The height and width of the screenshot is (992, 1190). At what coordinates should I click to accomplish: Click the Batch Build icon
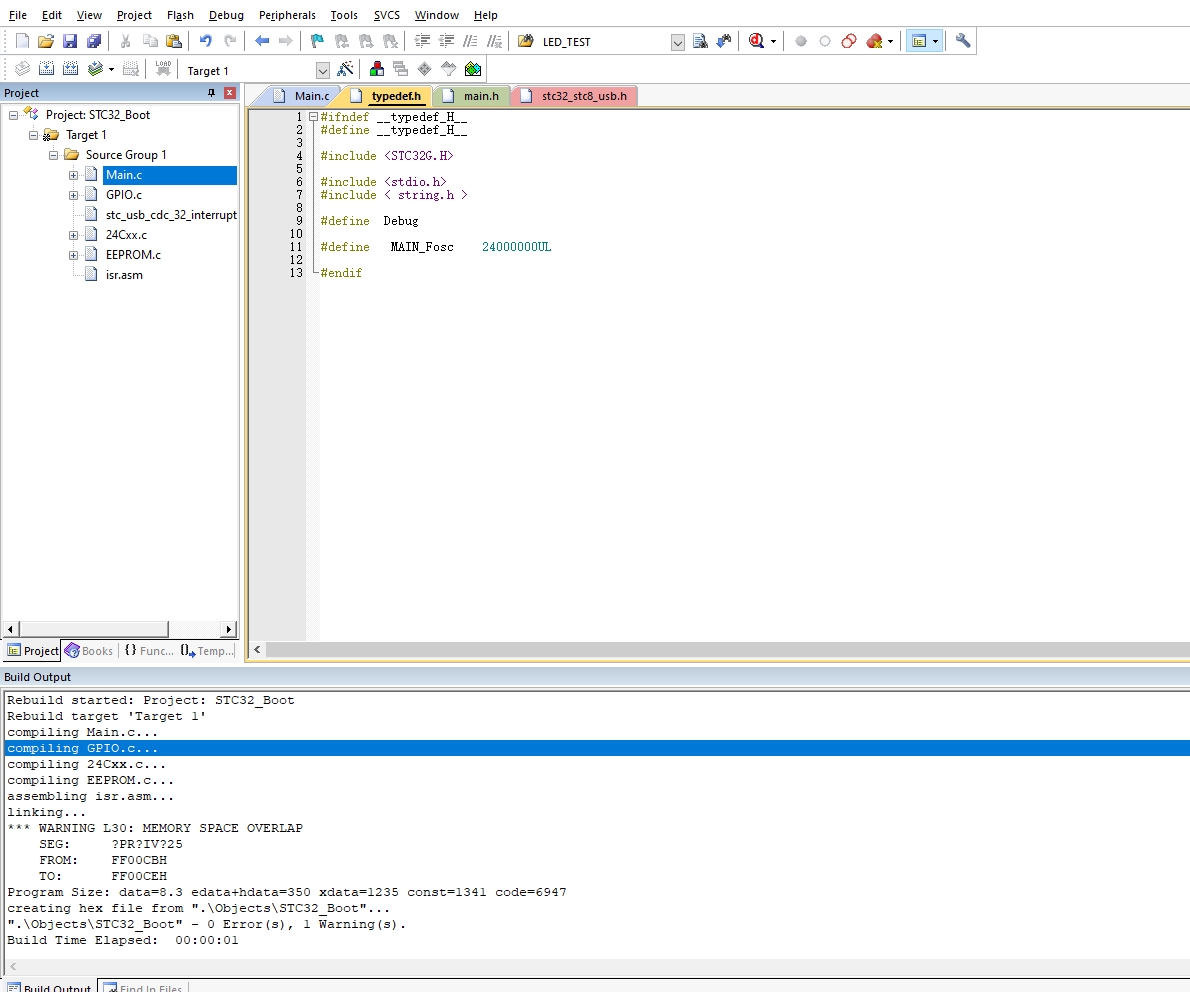tap(95, 69)
